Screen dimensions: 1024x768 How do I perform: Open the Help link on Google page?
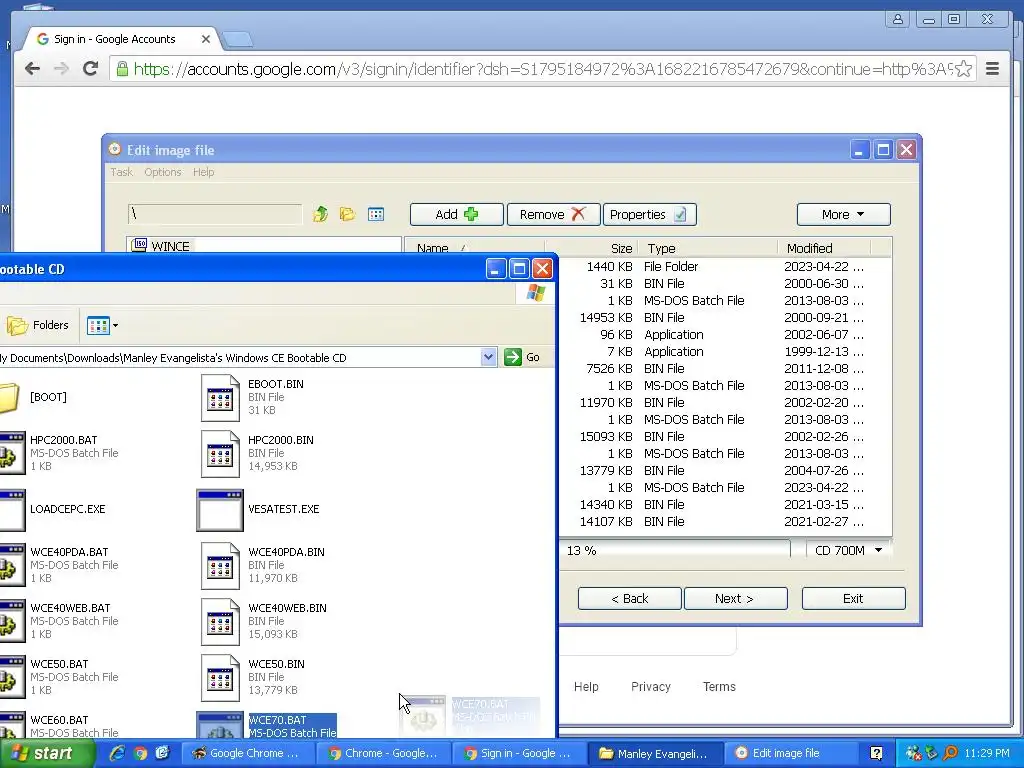click(586, 686)
